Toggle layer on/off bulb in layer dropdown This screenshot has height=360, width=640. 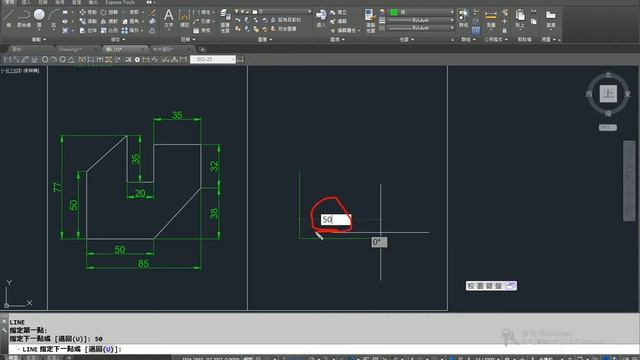coord(237,11)
